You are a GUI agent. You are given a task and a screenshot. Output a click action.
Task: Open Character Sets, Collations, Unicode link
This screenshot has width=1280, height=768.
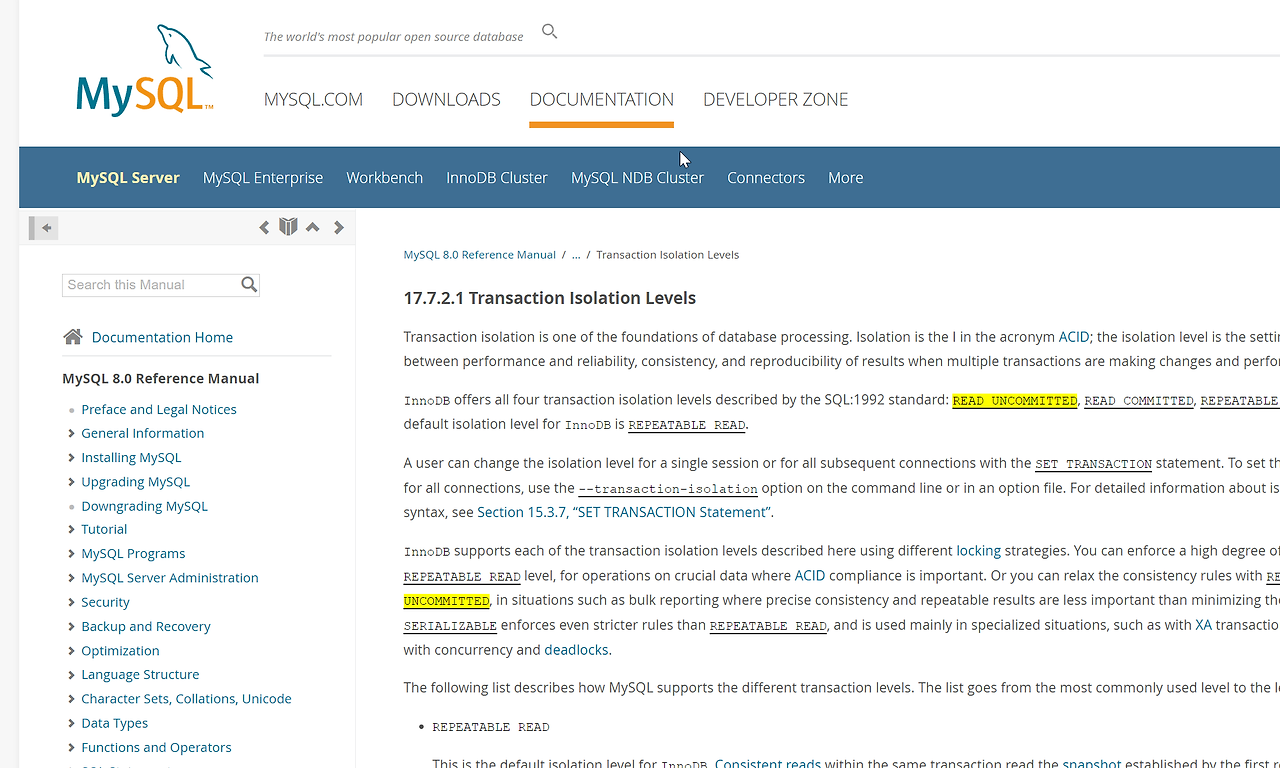tap(186, 698)
